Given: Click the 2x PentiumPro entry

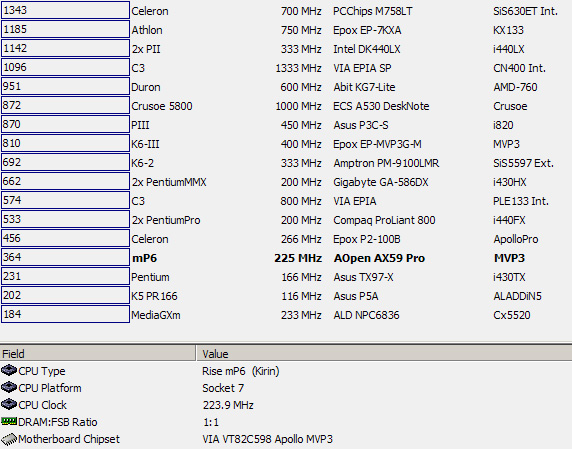Looking at the screenshot, I should click(166, 220).
